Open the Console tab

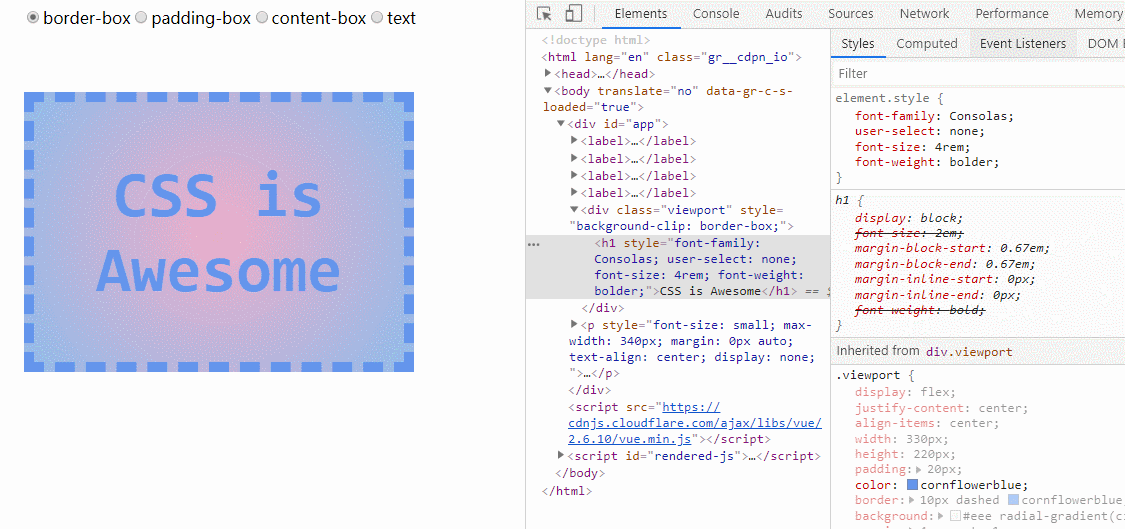point(715,14)
